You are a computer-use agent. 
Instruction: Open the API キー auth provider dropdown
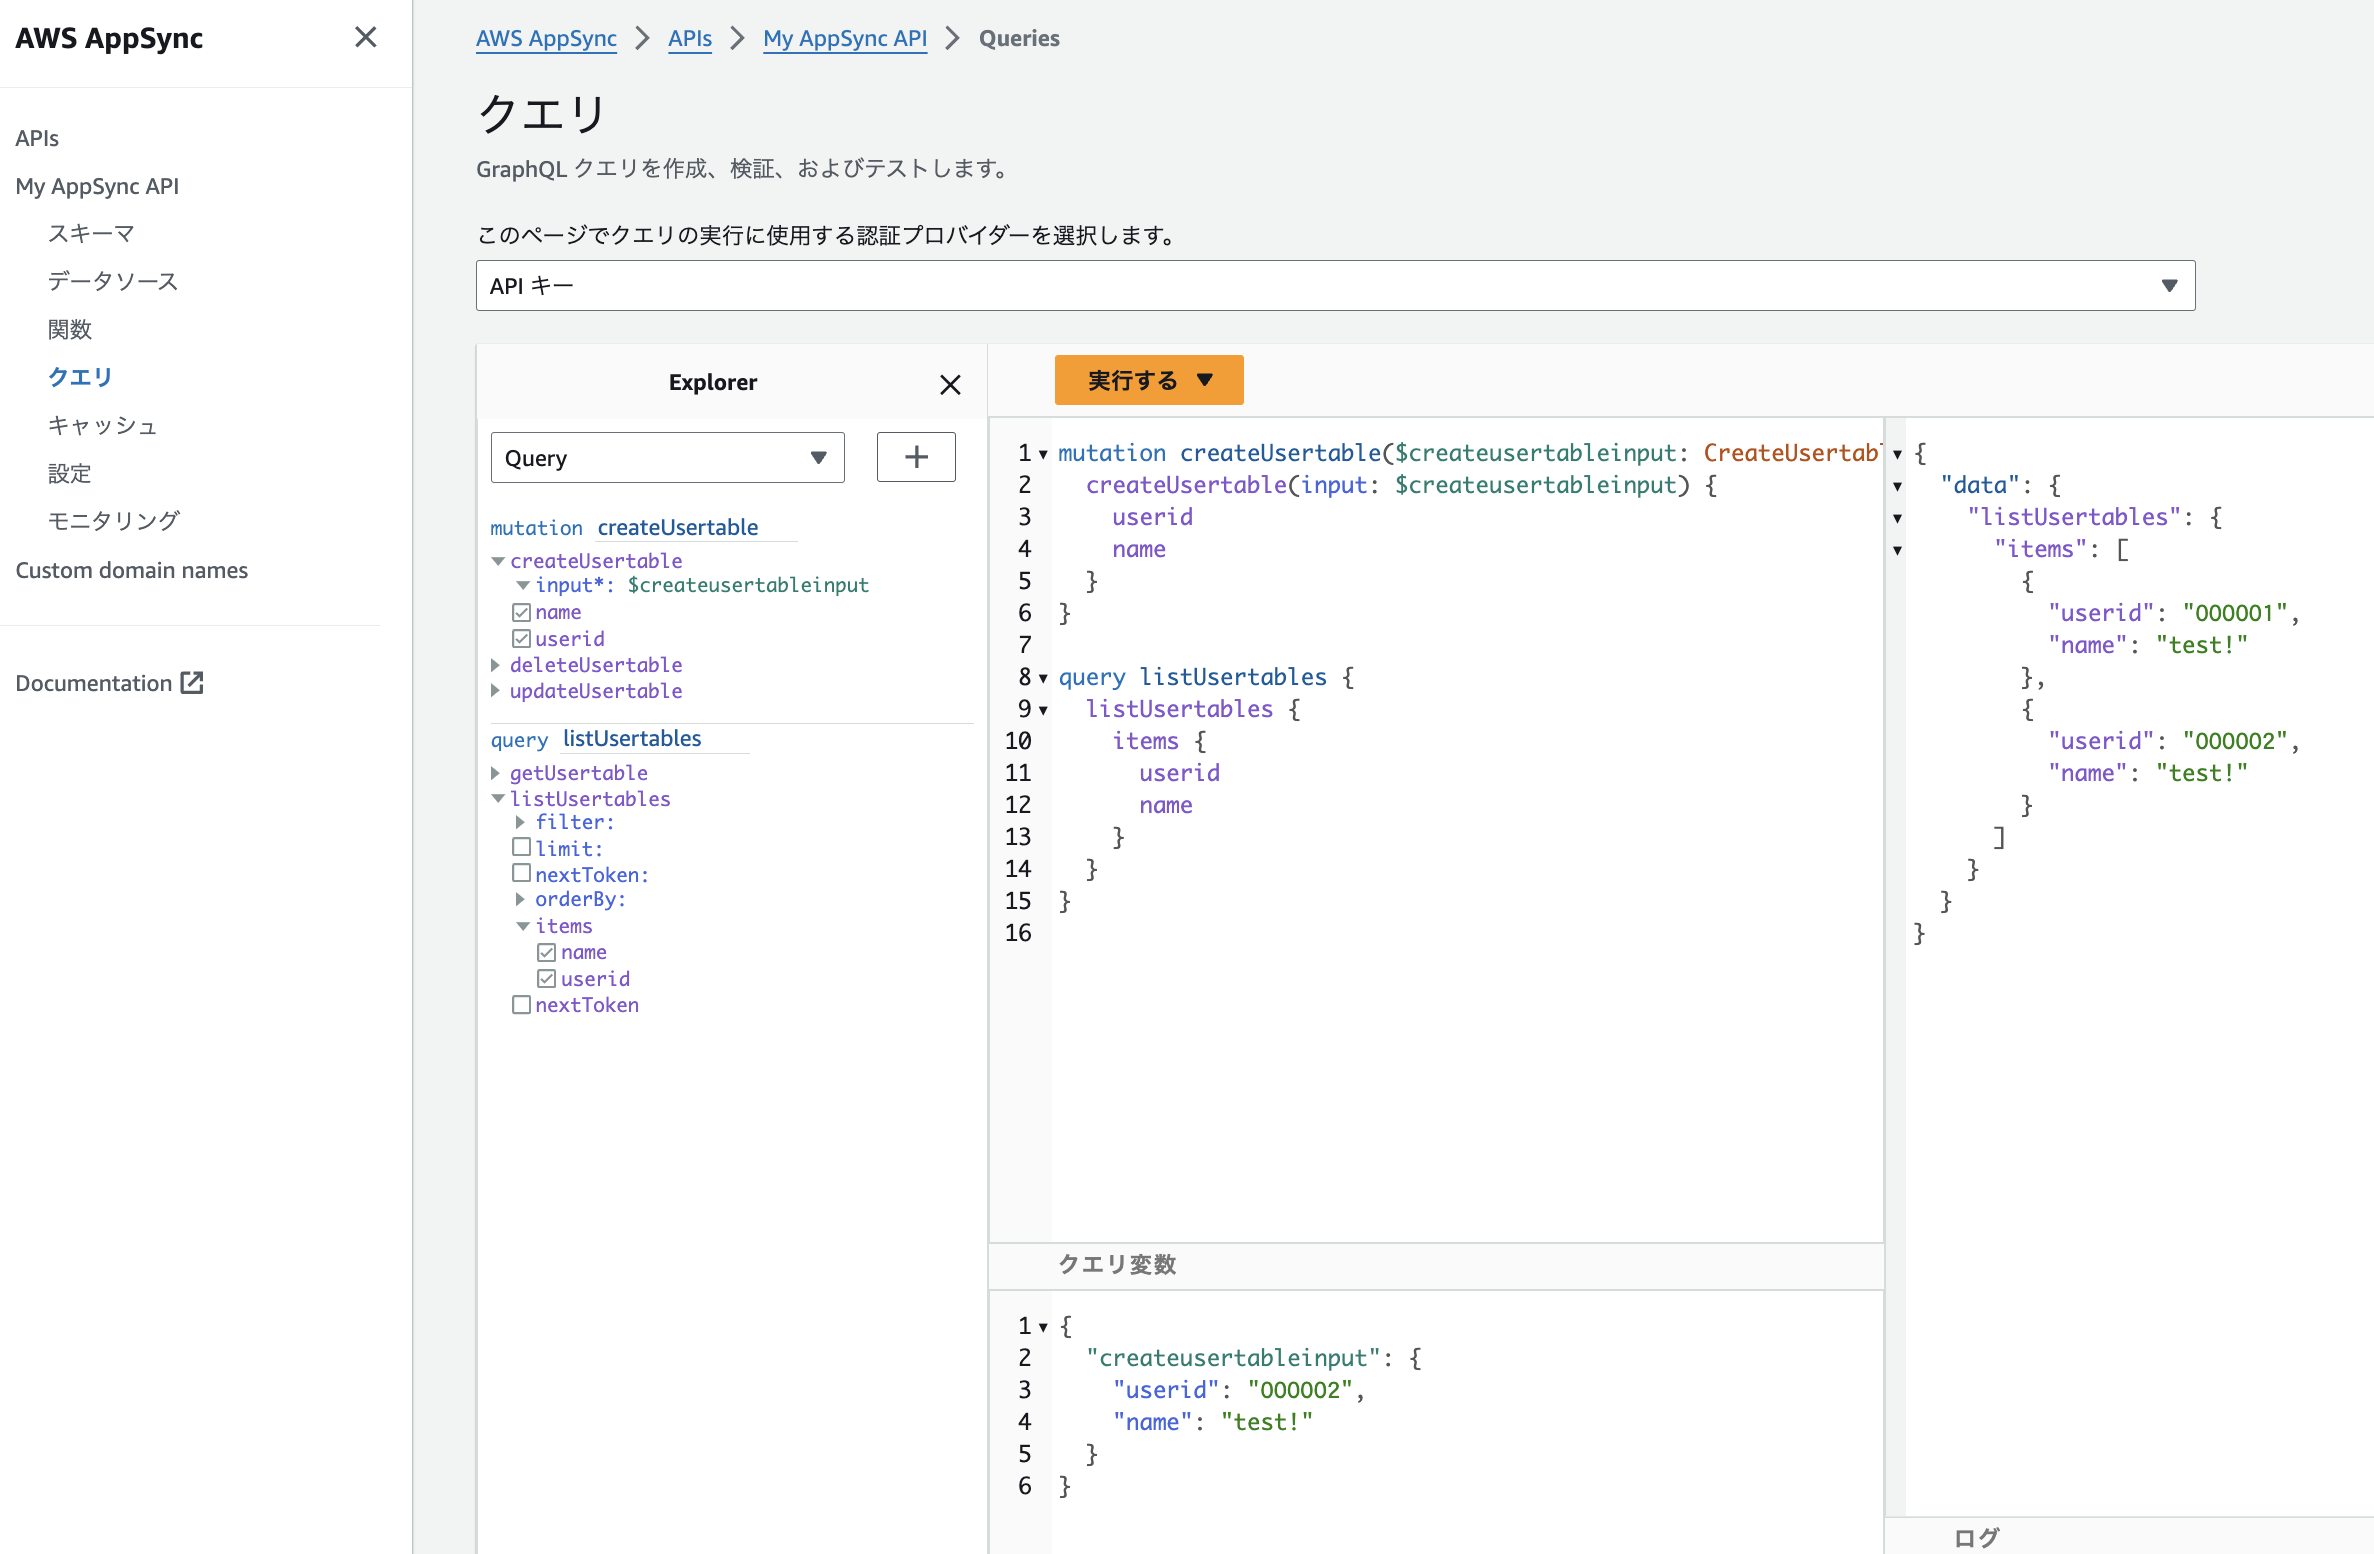pyautogui.click(x=1335, y=286)
